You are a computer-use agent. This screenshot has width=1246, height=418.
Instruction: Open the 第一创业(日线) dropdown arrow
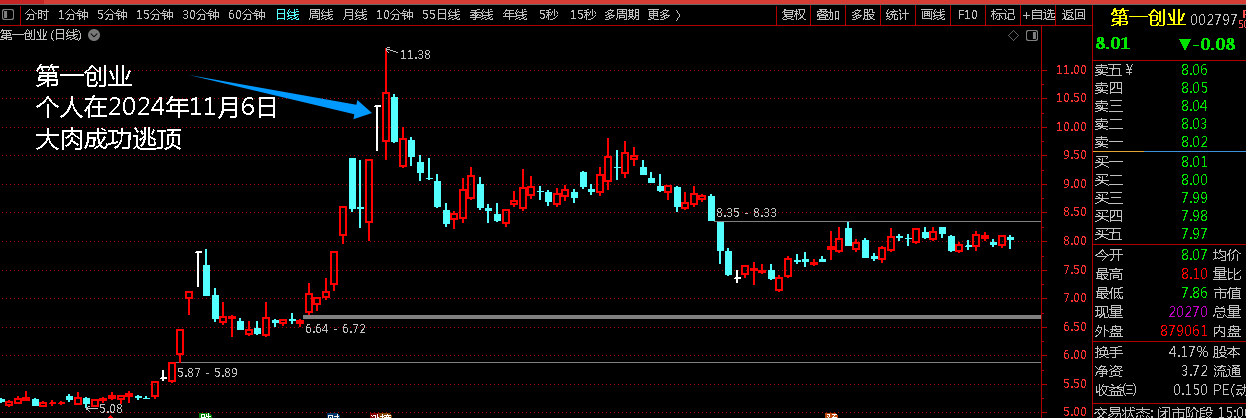(94, 35)
